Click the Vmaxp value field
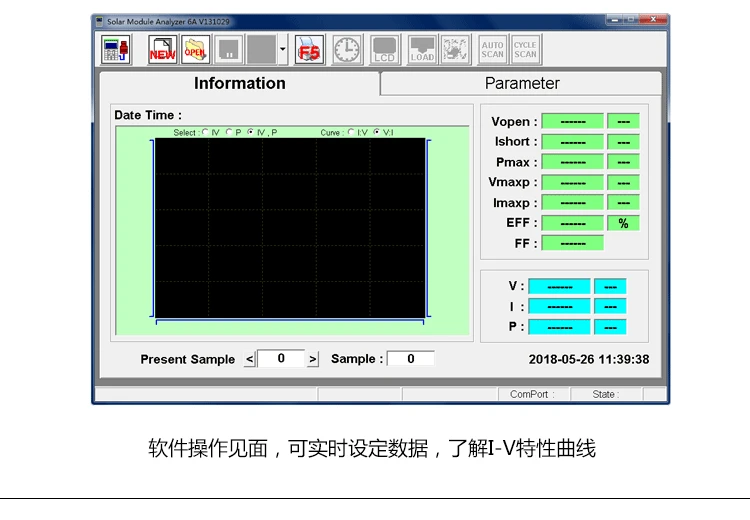The image size is (750, 520). [x=573, y=183]
